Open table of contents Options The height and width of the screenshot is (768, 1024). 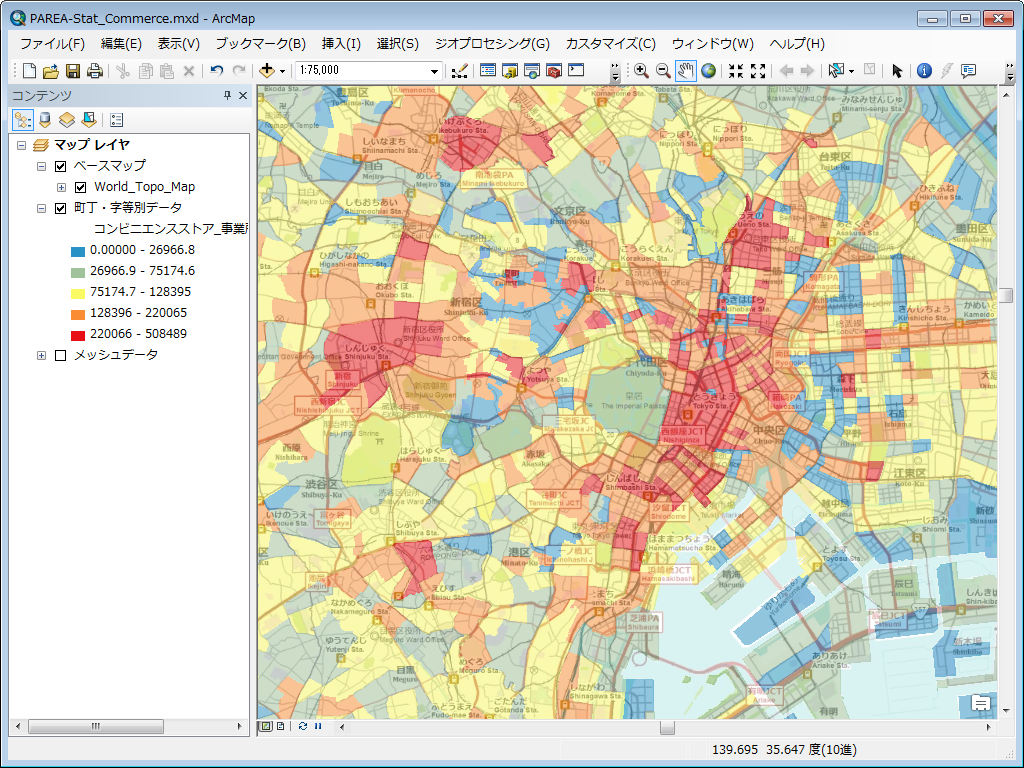coord(116,120)
